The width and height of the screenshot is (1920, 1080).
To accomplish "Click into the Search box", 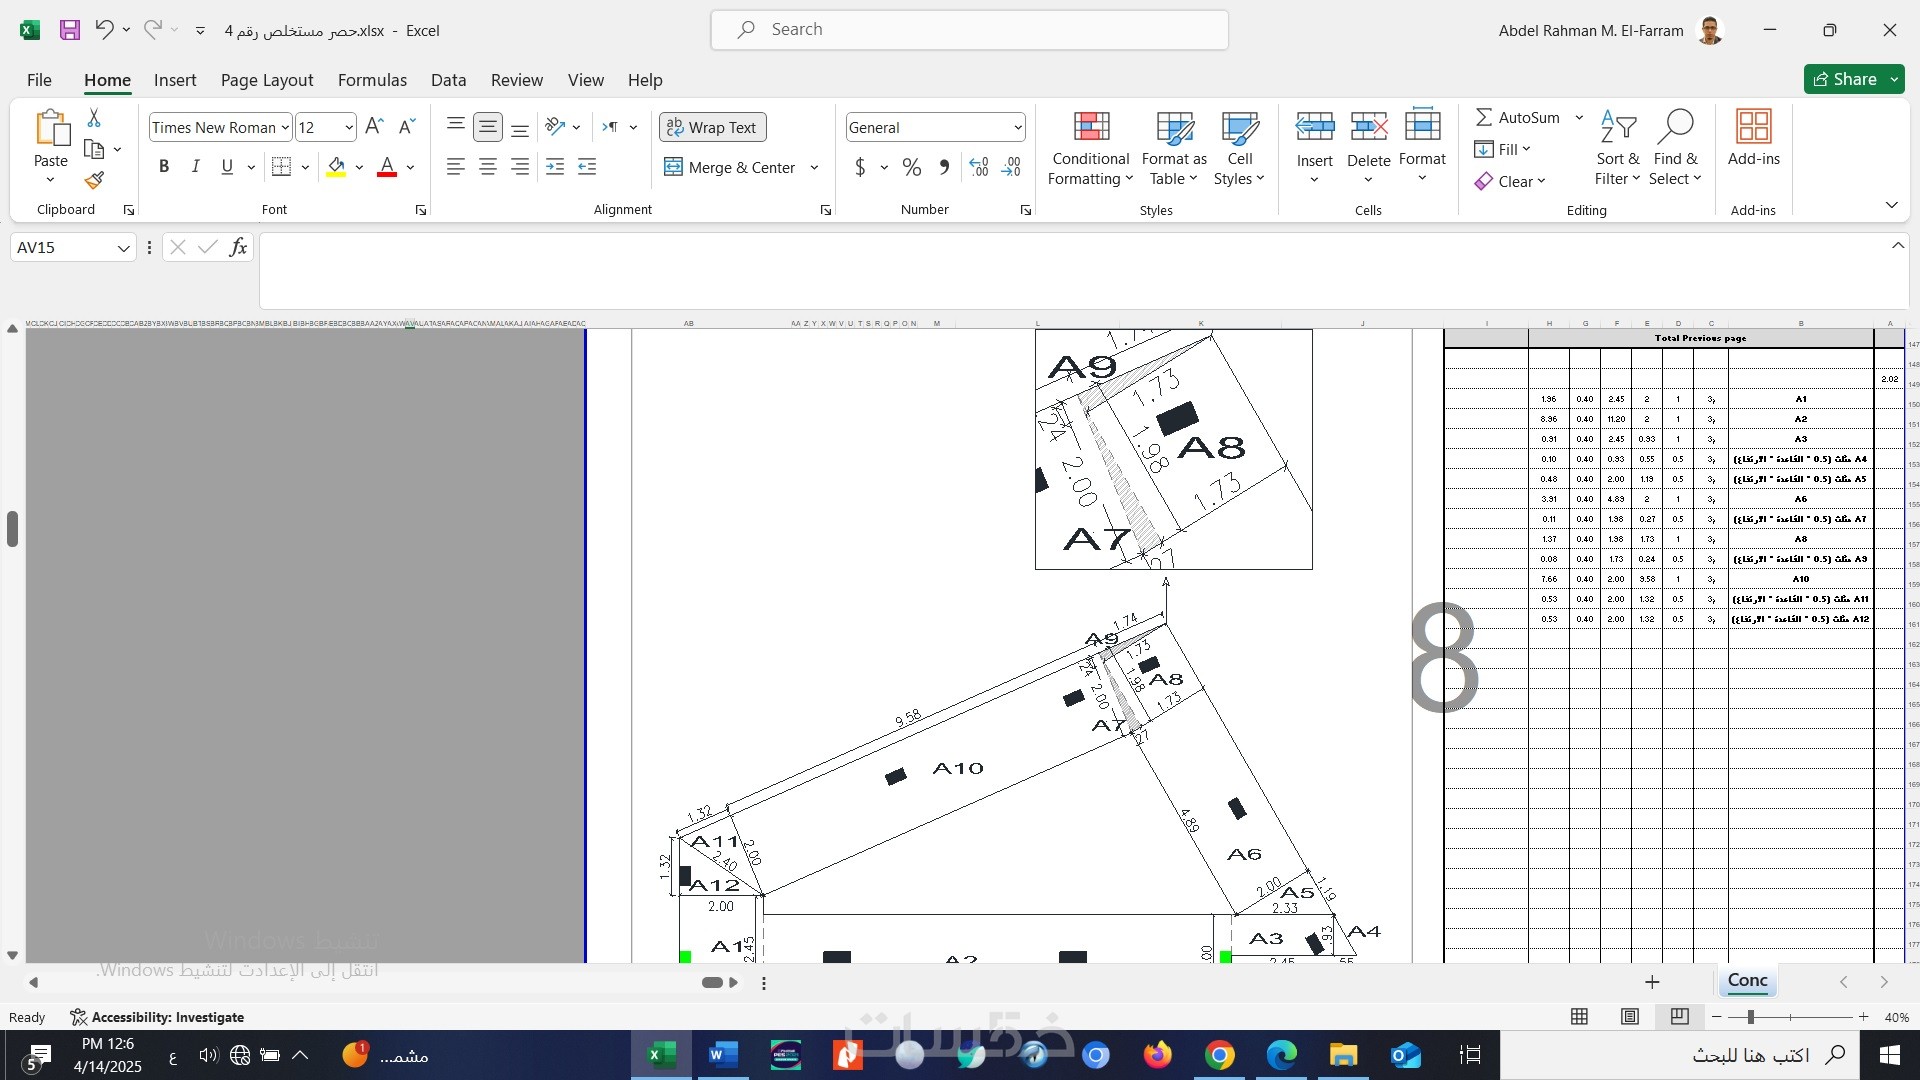I will 969,30.
